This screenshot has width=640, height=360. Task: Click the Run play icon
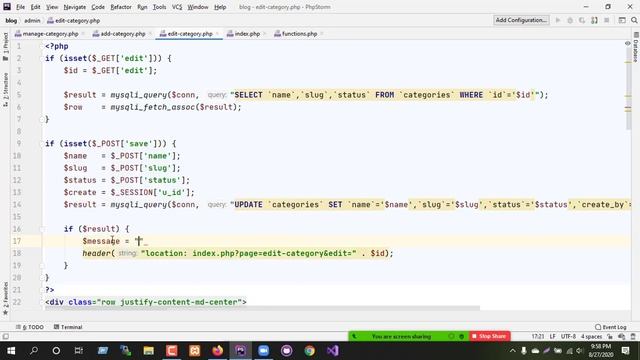(558, 20)
